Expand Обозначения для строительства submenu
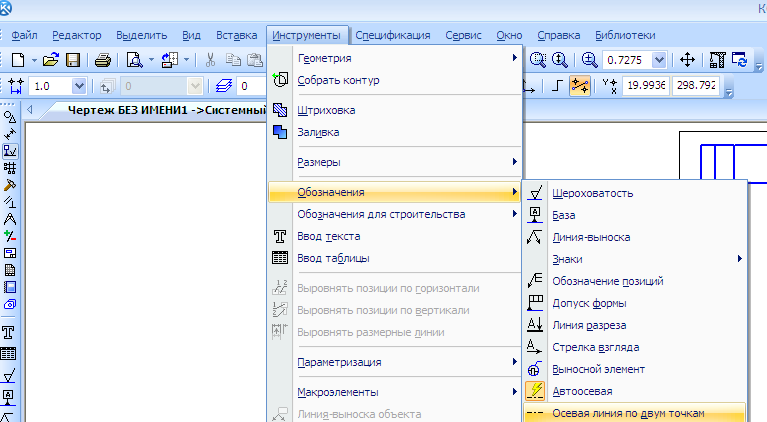Screen dimensions: 767x422 coord(394,214)
